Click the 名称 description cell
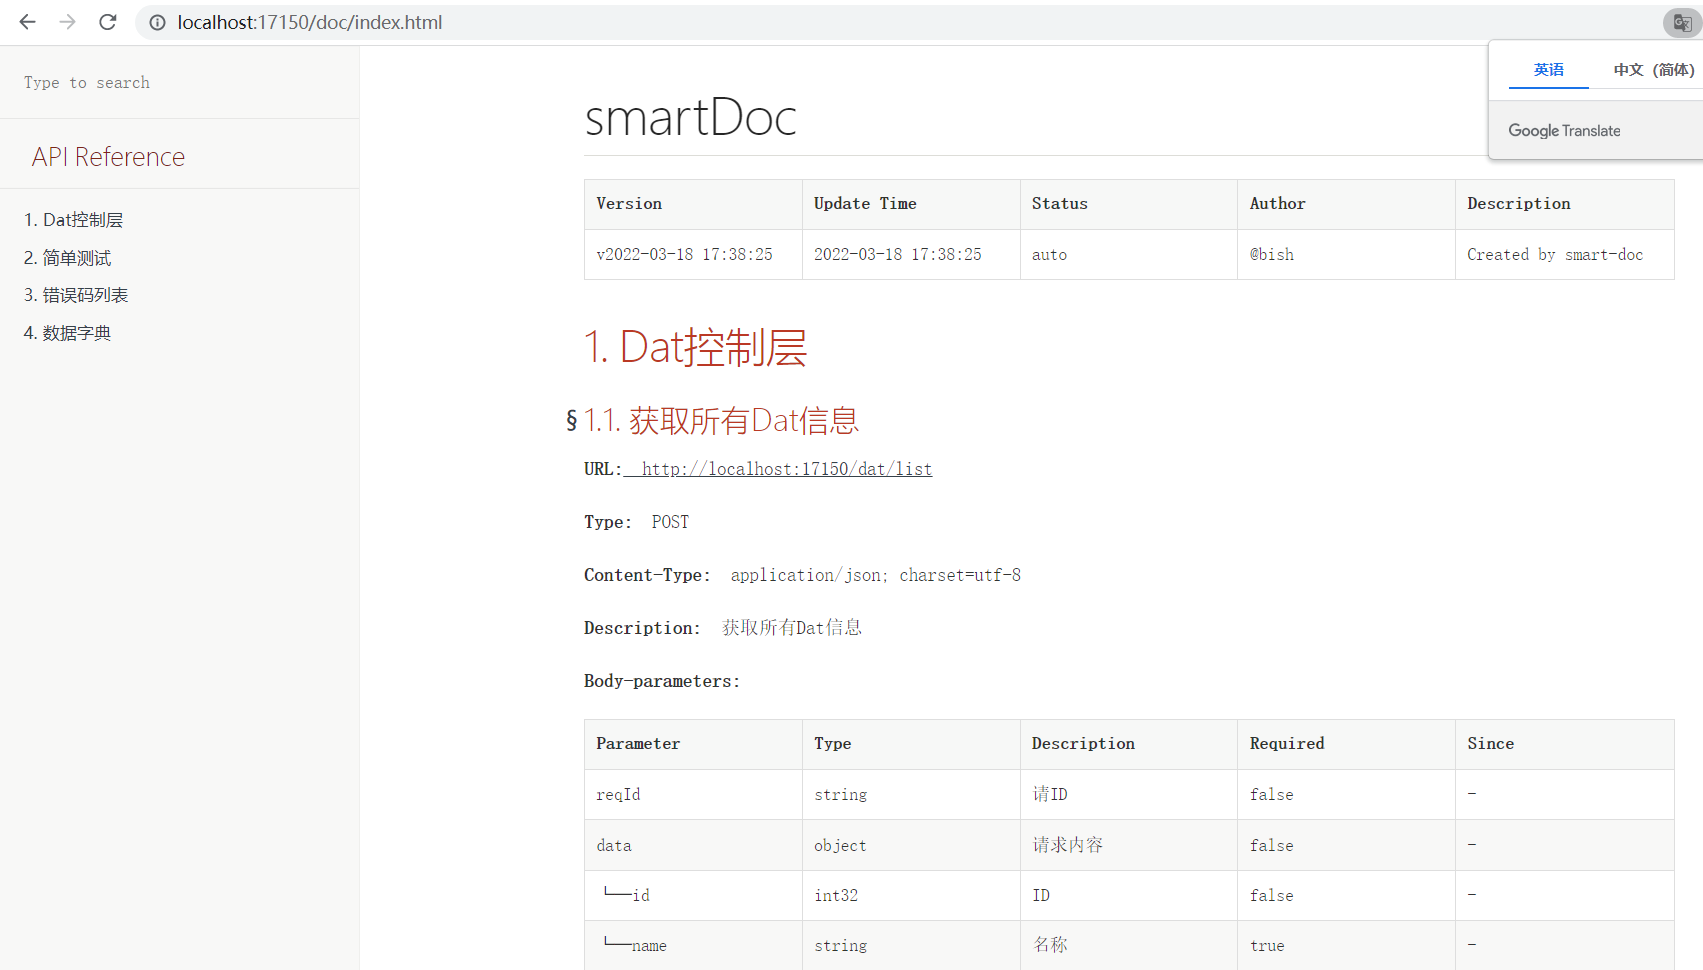 click(1129, 946)
